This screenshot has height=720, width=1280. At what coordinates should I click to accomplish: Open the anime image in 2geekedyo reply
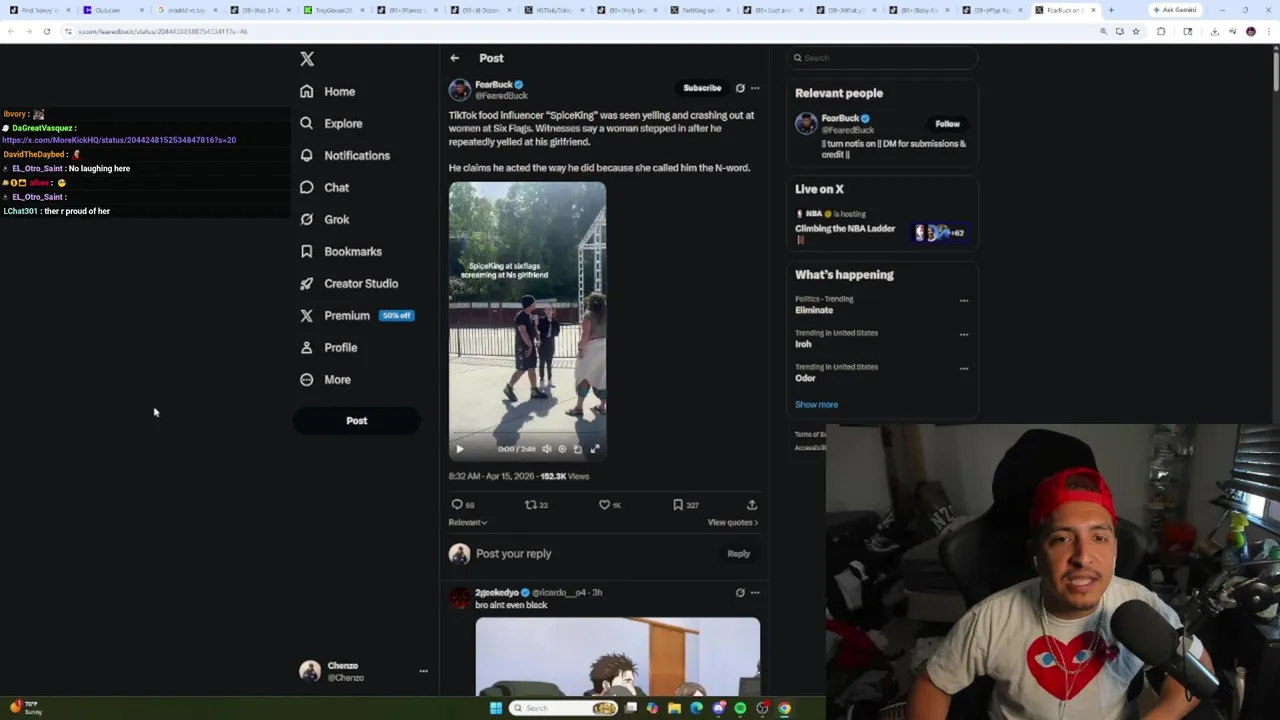pyautogui.click(x=617, y=656)
